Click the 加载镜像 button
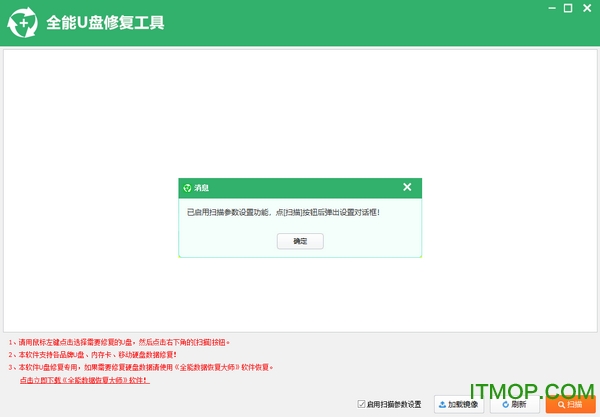The image size is (600, 417). pyautogui.click(x=459, y=404)
